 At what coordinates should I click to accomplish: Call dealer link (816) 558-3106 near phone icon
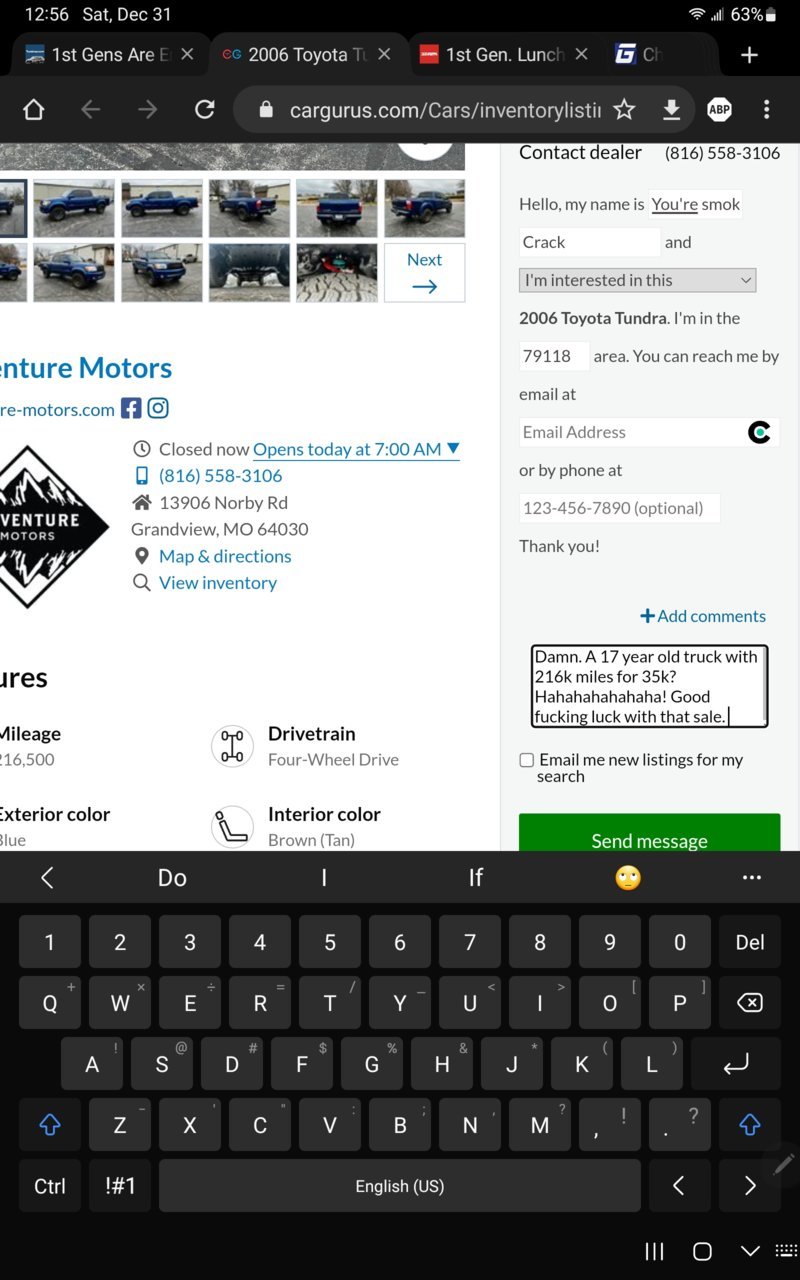220,476
